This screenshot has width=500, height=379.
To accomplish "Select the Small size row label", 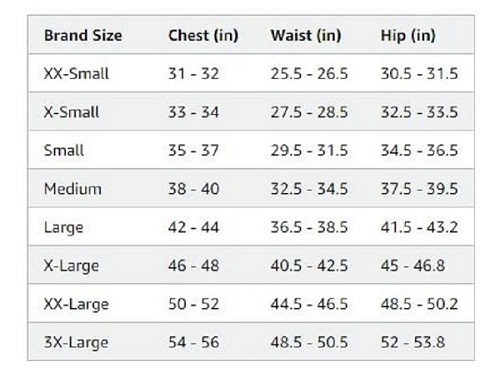I will pos(64,150).
